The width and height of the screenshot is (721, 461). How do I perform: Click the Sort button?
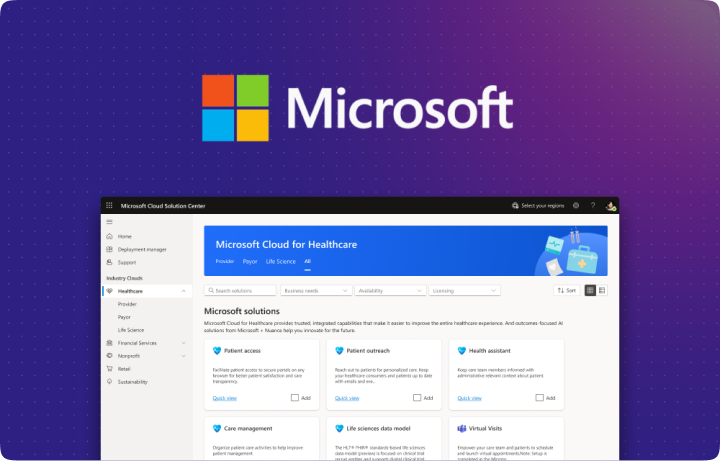[x=566, y=290]
